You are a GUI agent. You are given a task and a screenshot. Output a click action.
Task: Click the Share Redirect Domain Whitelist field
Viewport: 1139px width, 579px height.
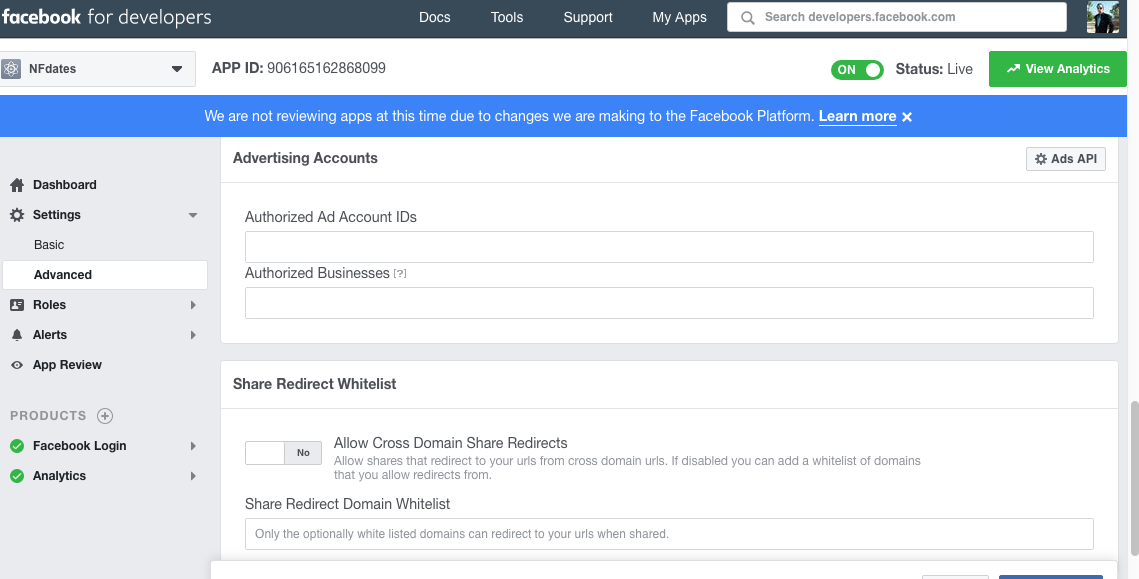click(x=669, y=534)
